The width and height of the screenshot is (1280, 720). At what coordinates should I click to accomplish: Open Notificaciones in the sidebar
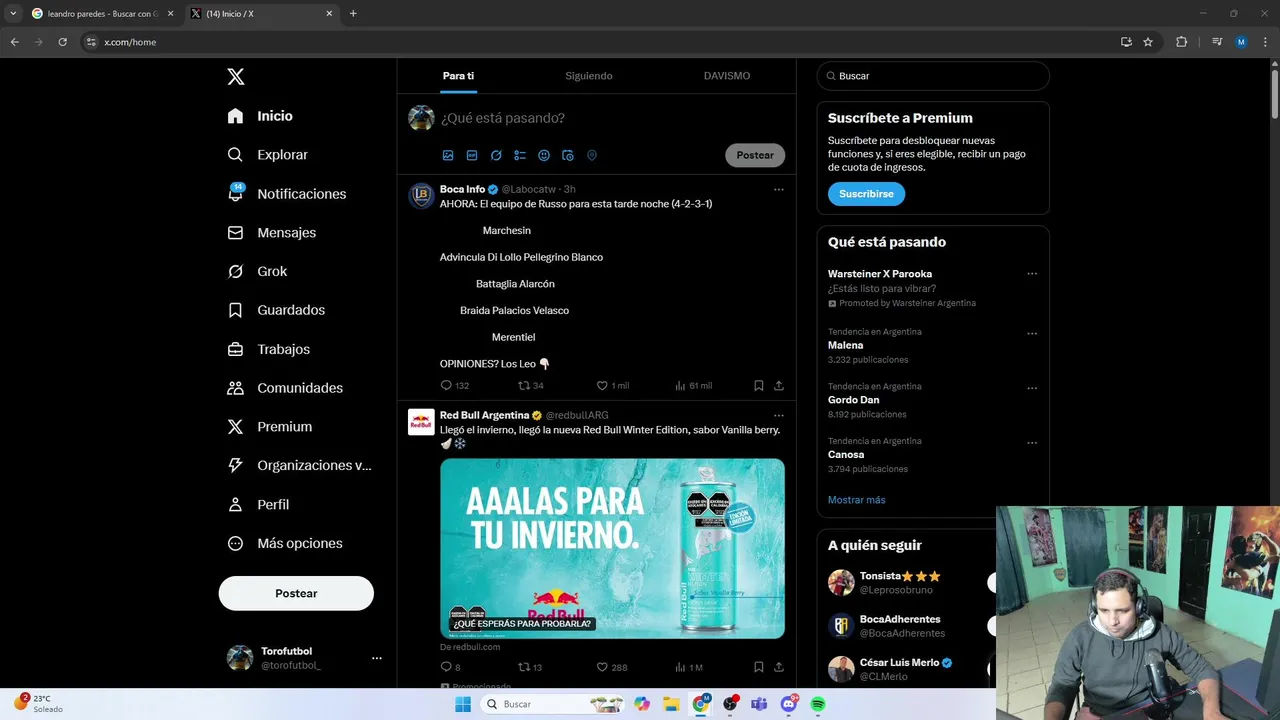coord(286,193)
